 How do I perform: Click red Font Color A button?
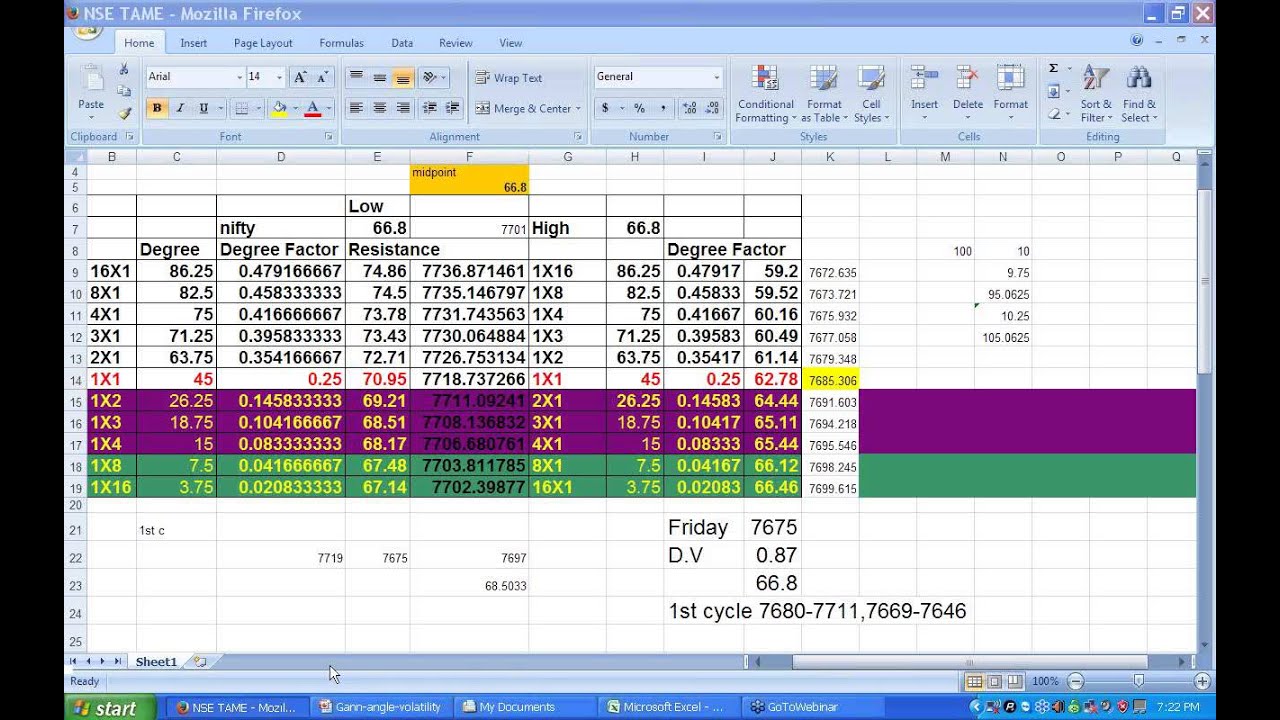point(312,108)
